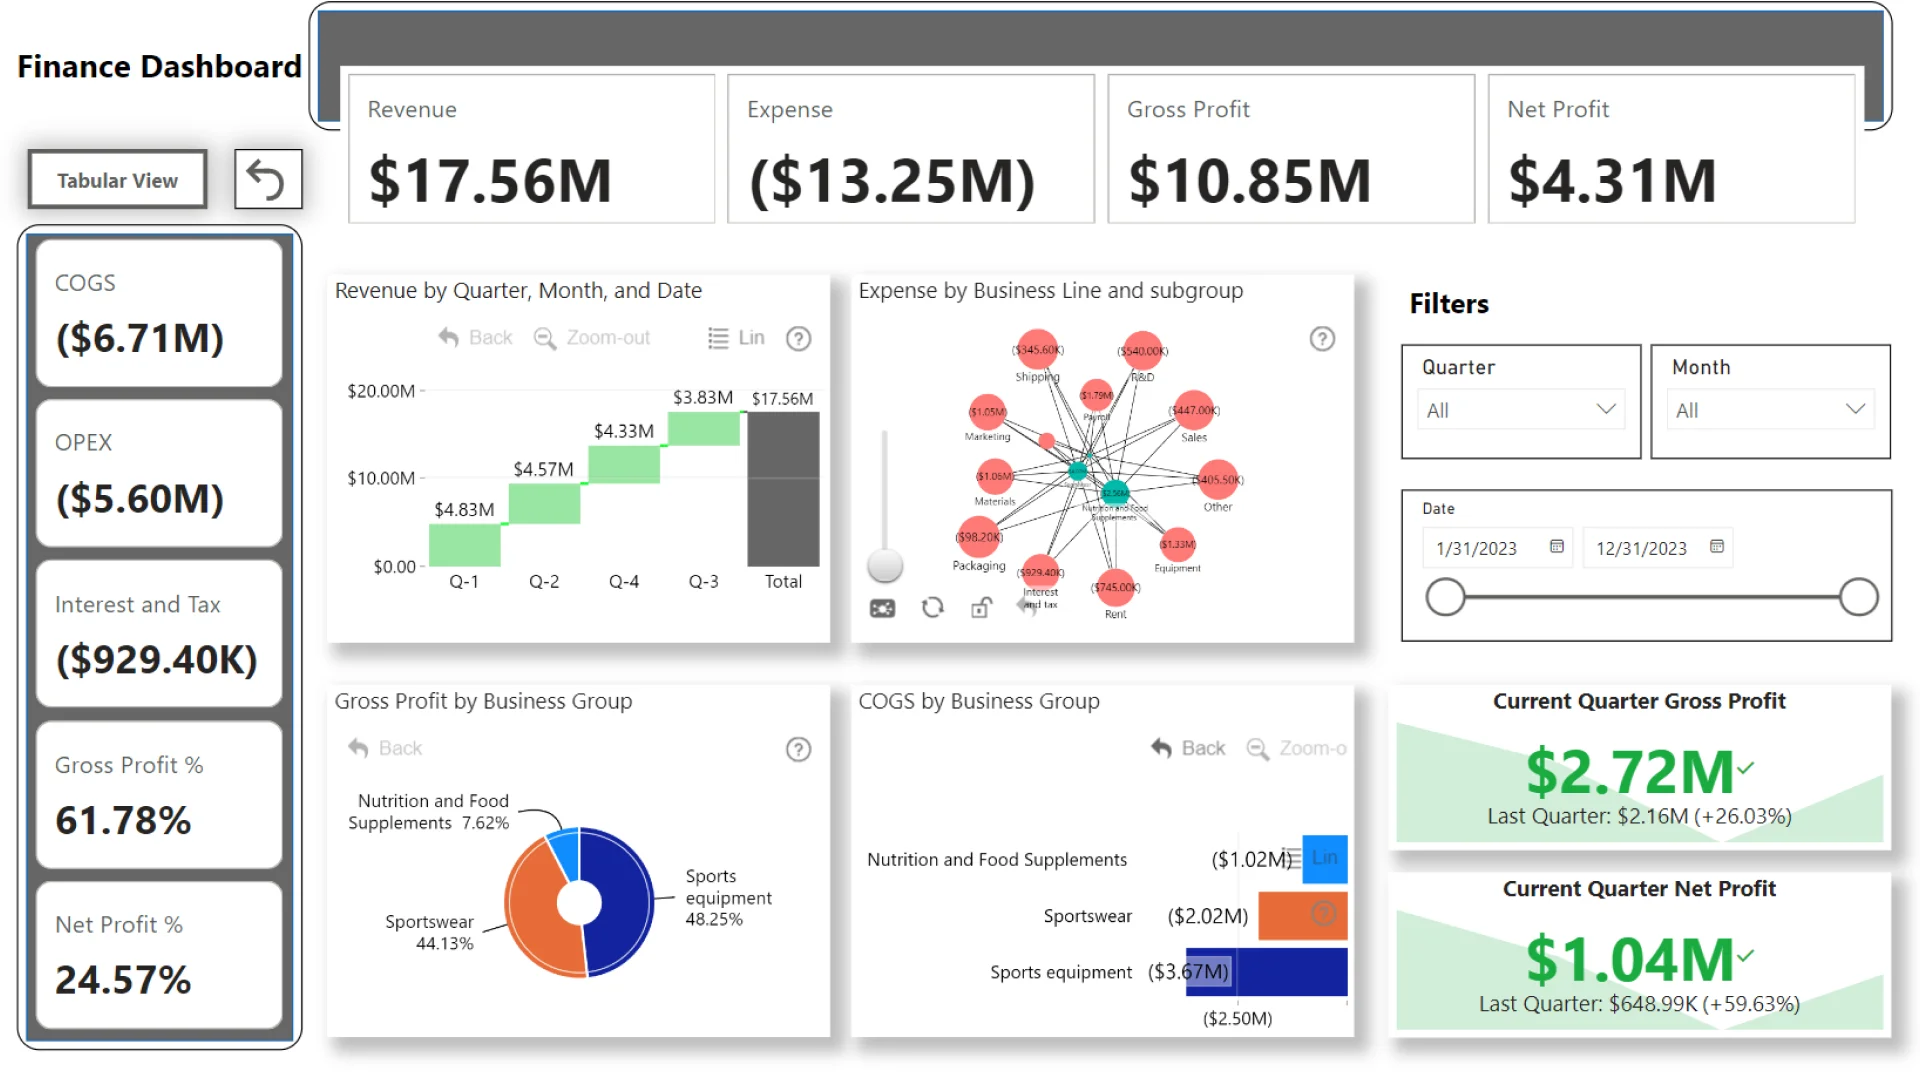Click the undo arrow button beside Tabular View
This screenshot has height=1080, width=1920.
coord(267,180)
